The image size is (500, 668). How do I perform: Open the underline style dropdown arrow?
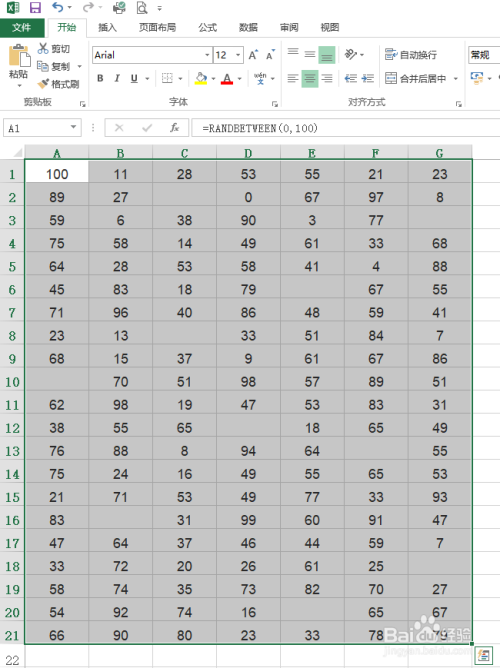coord(147,79)
